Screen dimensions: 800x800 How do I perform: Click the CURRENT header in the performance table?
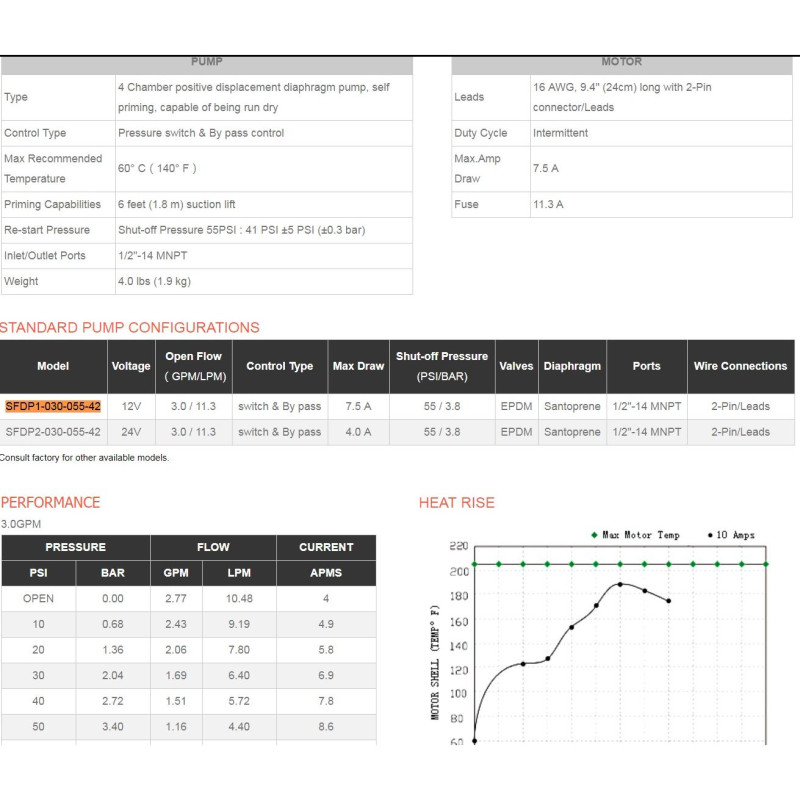coord(326,547)
